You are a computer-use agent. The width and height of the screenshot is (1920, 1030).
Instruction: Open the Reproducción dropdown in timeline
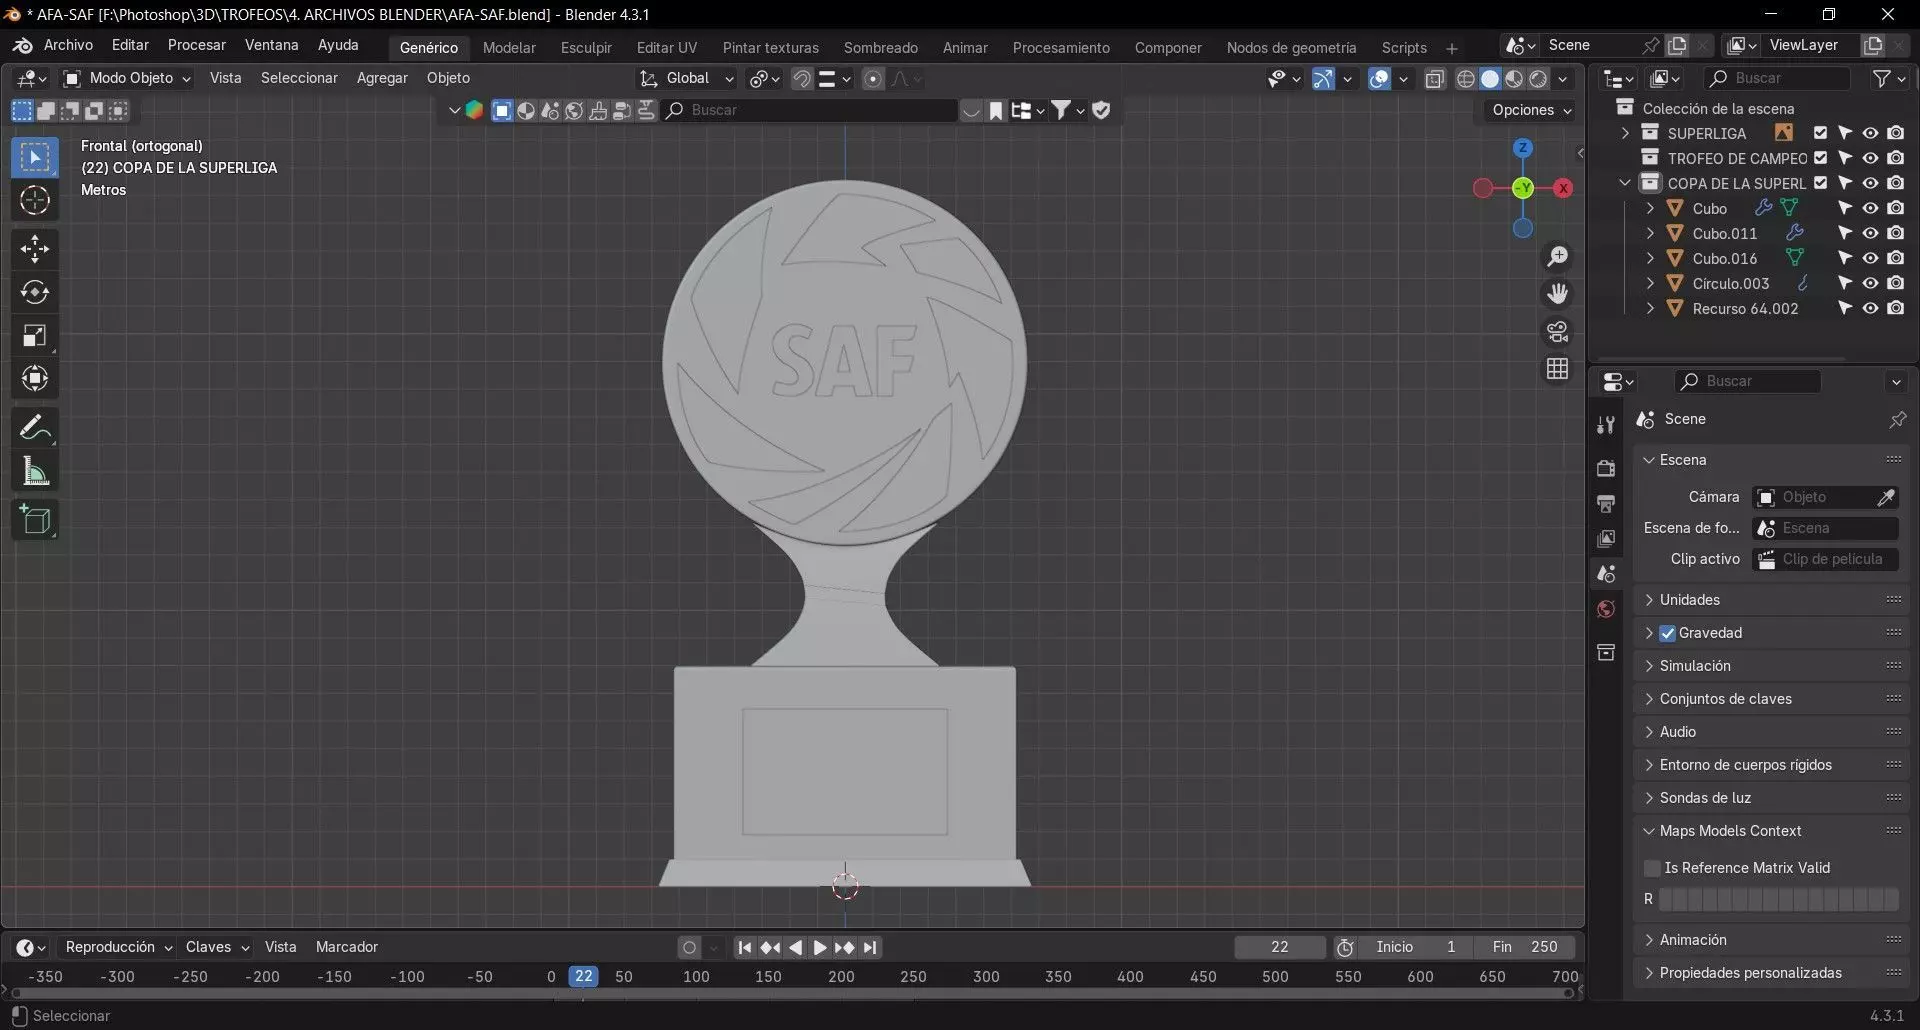pos(118,947)
